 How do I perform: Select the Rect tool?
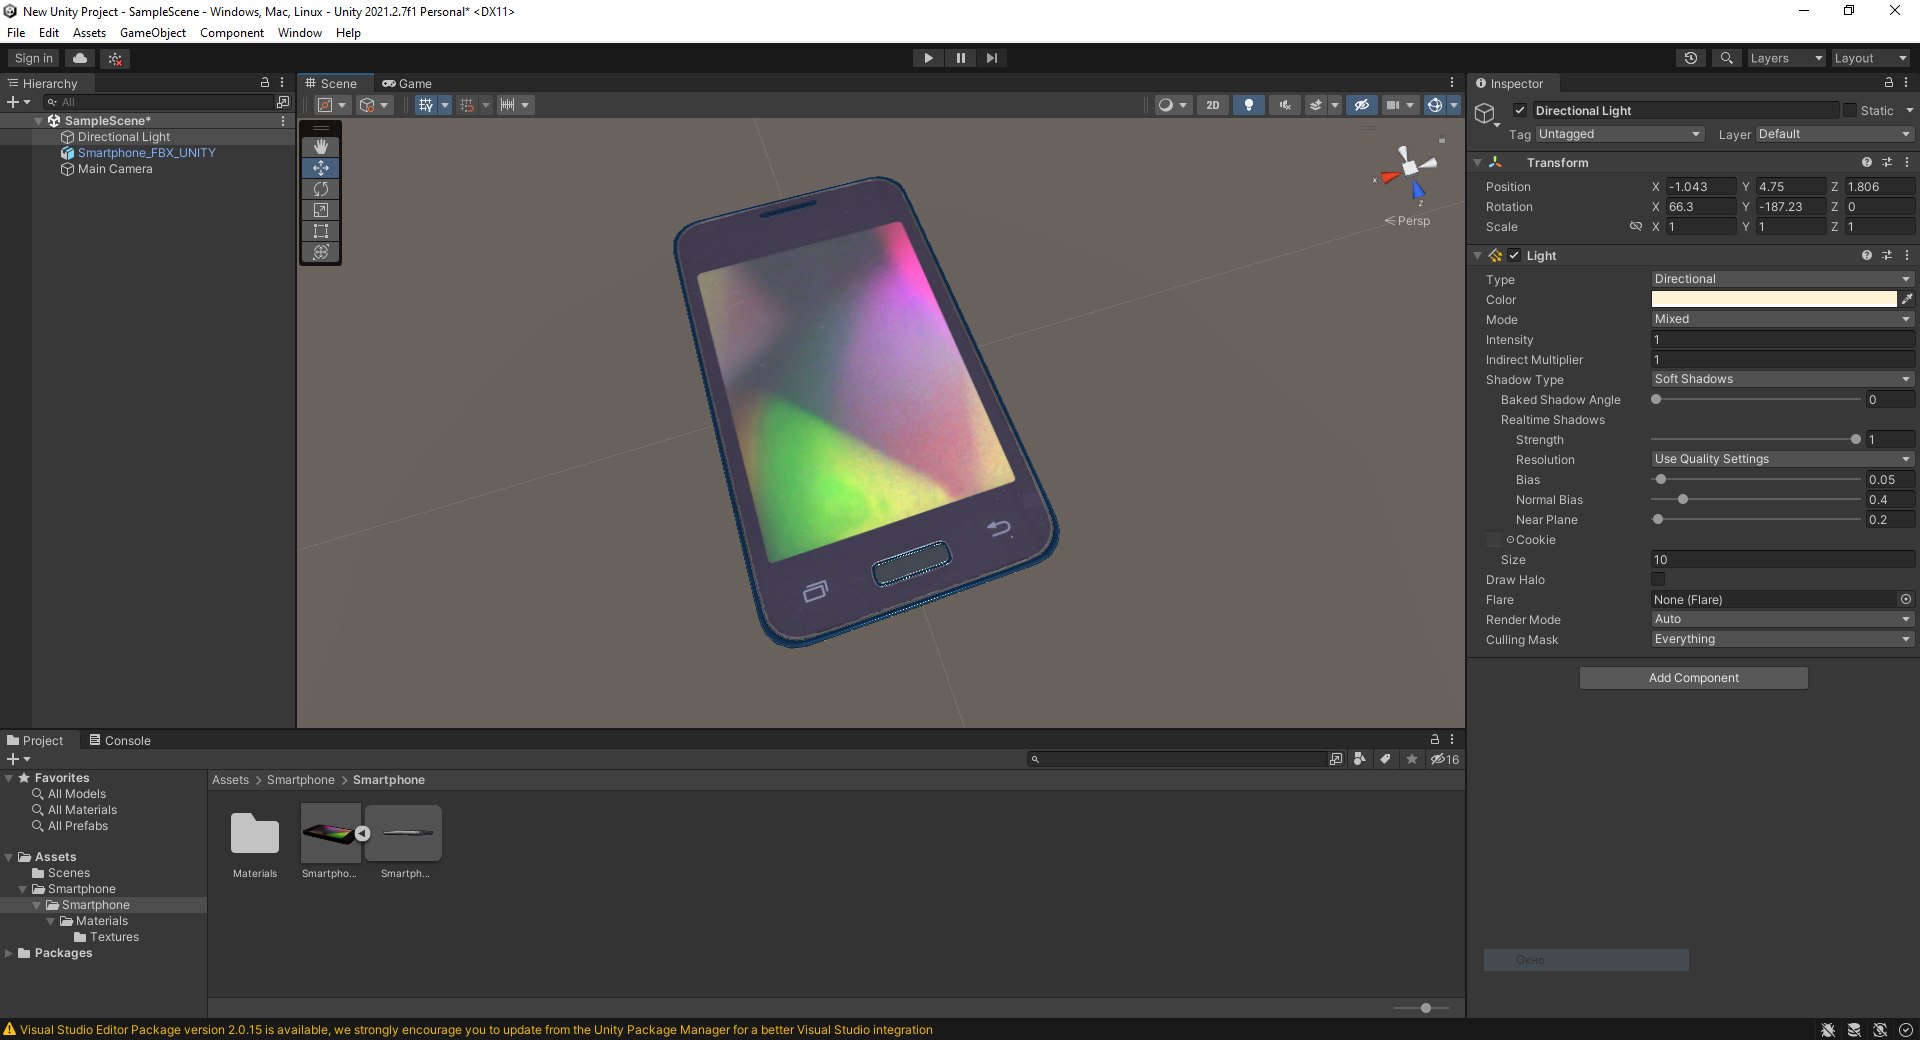tap(321, 231)
